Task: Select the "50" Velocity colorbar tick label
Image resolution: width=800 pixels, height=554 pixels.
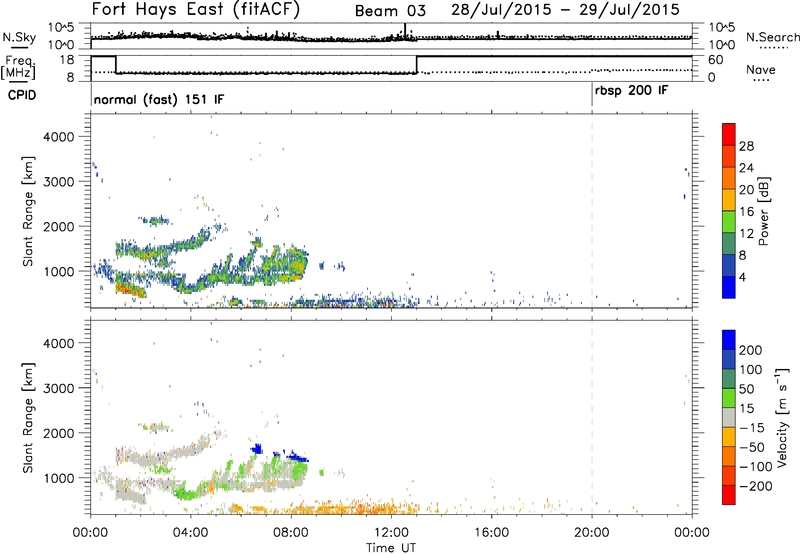Action: (x=746, y=389)
